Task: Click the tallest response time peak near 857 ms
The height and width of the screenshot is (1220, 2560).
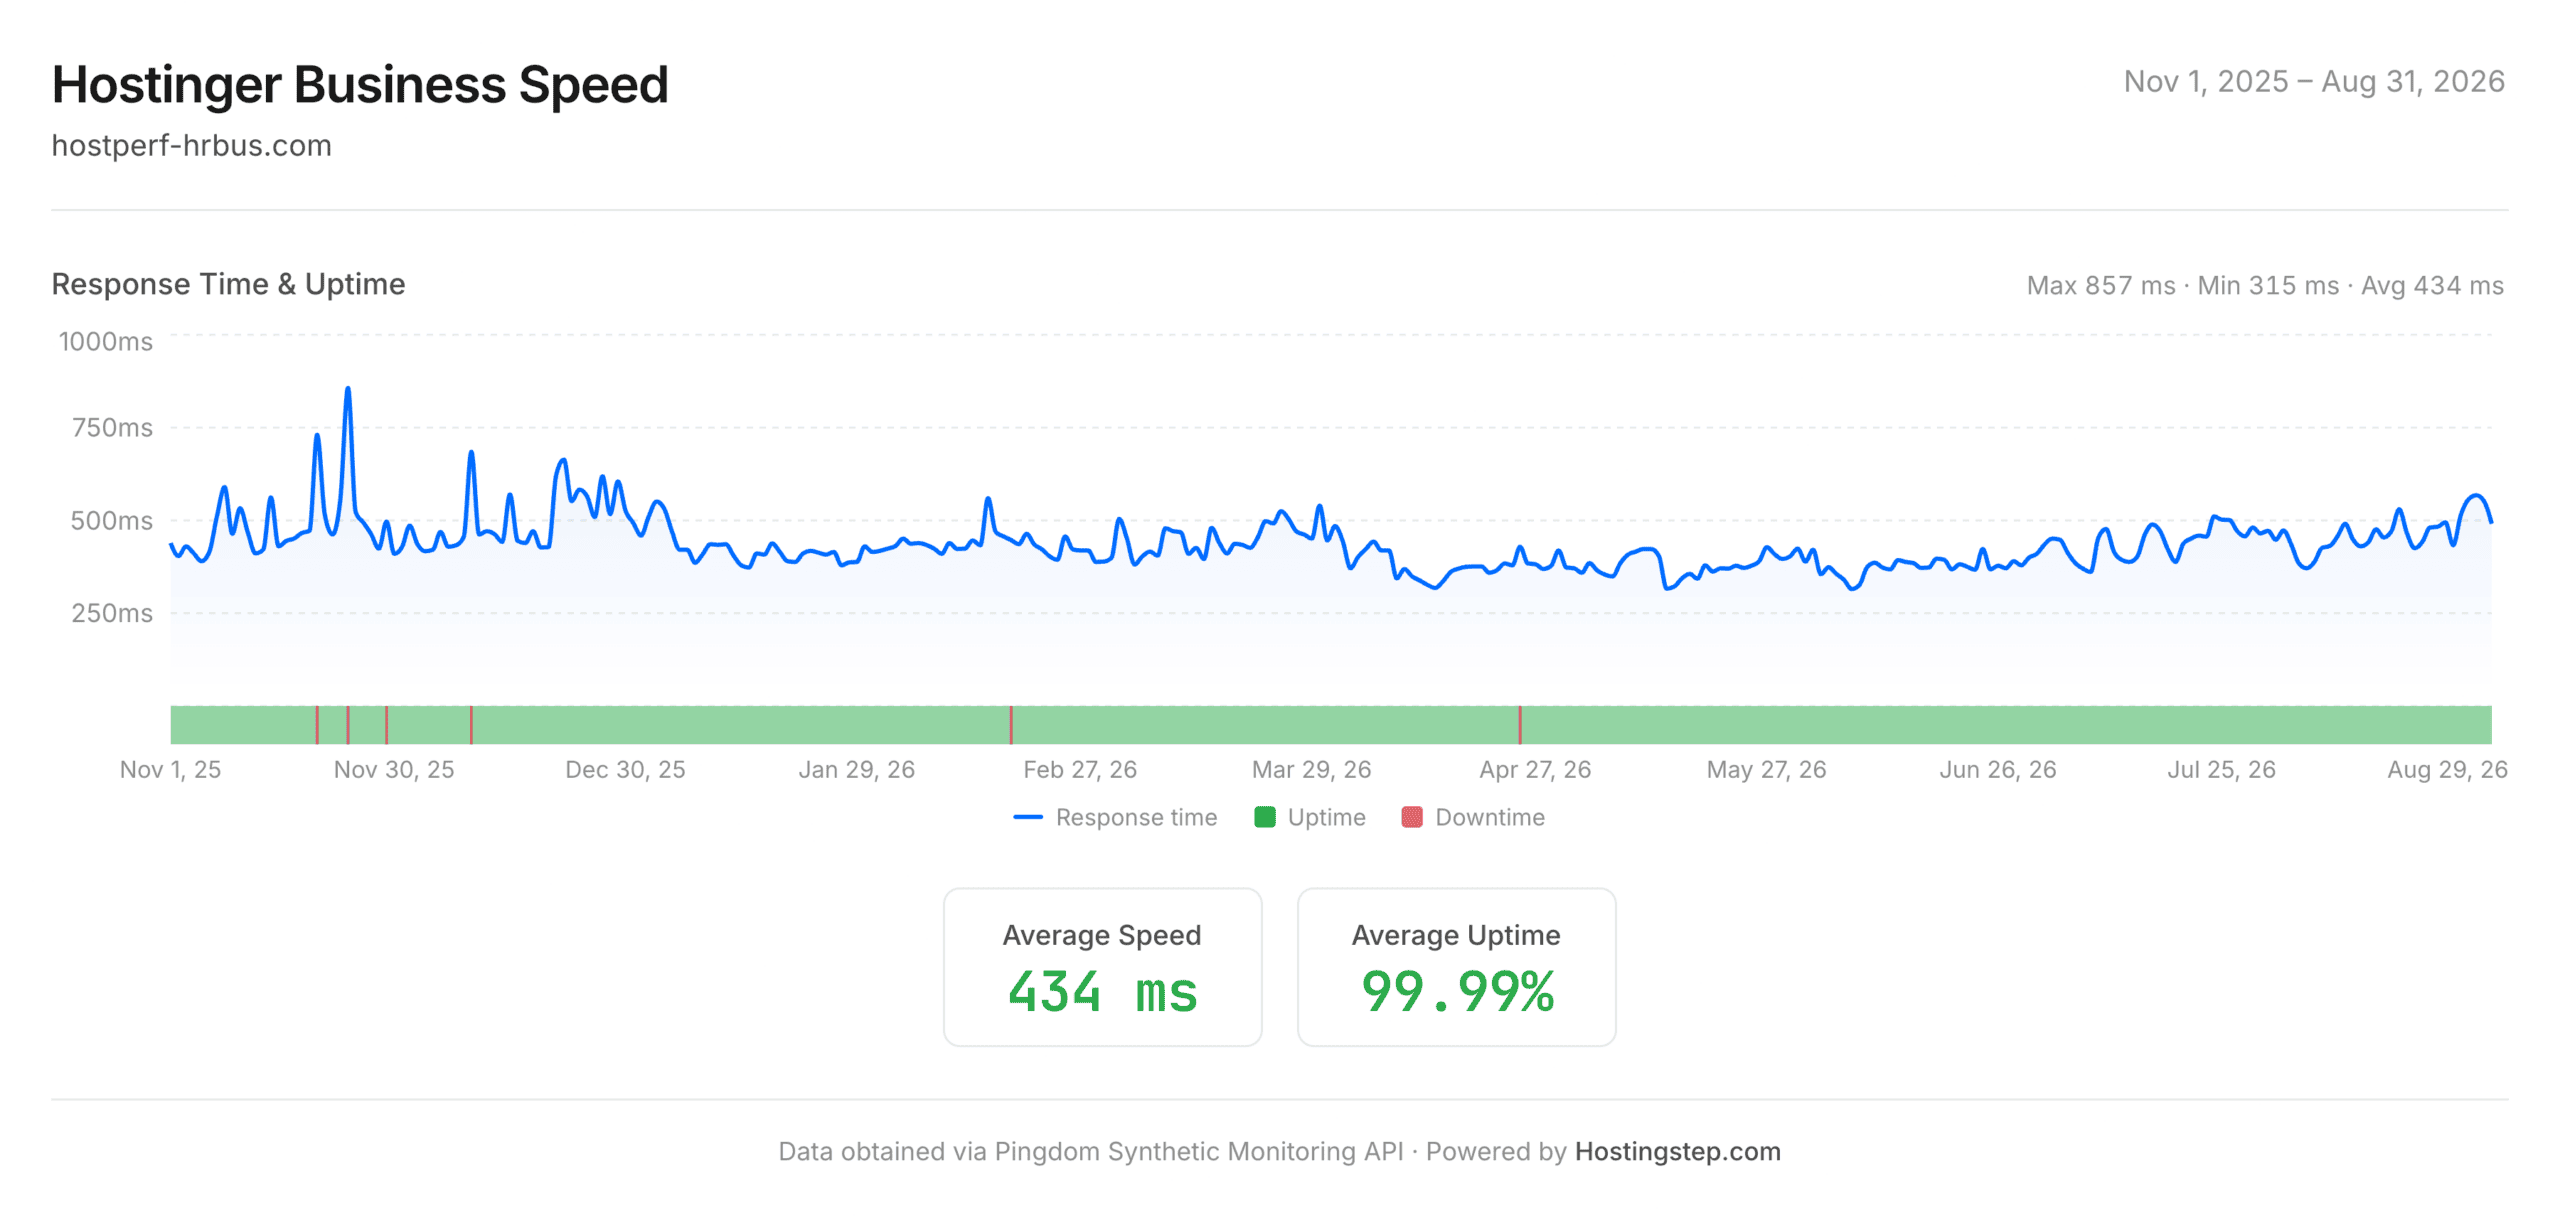Action: click(x=348, y=389)
